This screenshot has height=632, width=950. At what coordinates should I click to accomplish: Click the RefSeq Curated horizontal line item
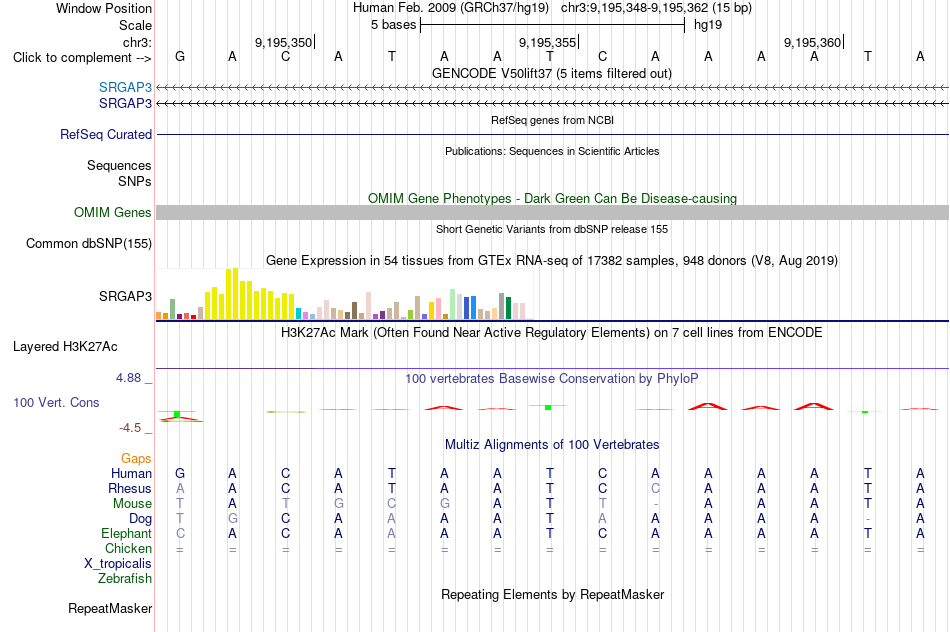pyautogui.click(x=553, y=135)
